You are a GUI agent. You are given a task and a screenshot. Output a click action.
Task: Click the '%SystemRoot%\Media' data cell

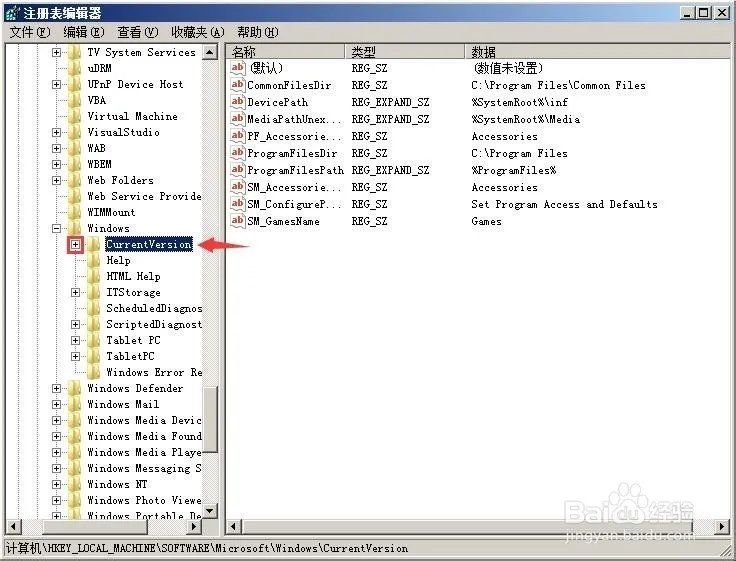526,119
